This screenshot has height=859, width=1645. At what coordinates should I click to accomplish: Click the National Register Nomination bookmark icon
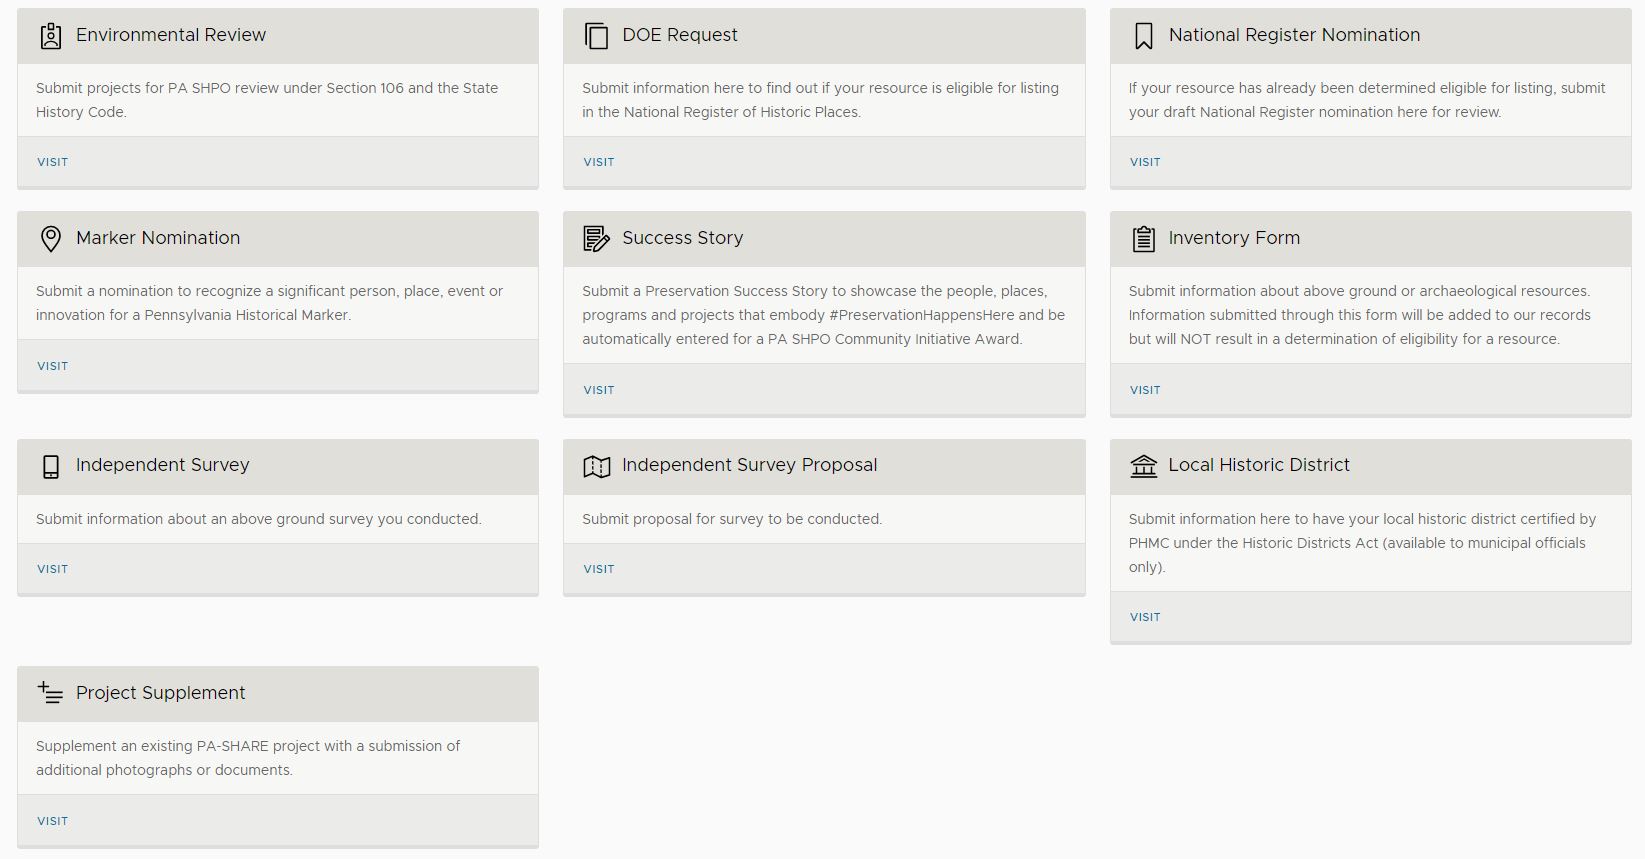tap(1143, 36)
